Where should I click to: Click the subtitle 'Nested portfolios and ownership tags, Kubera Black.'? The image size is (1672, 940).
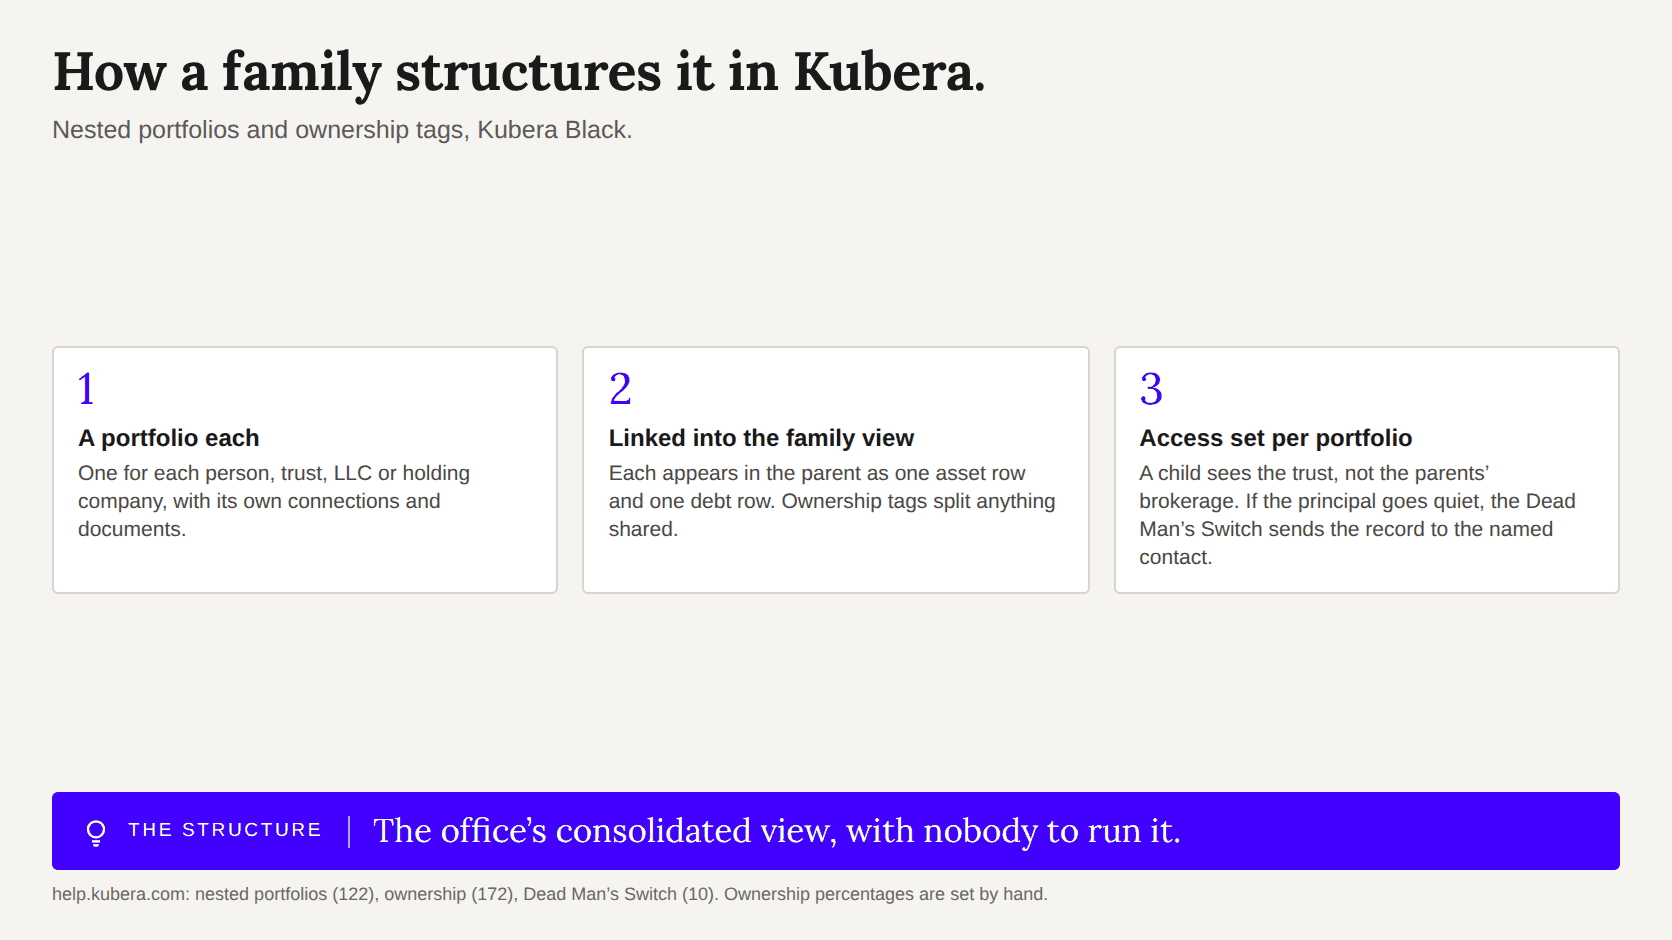point(342,130)
